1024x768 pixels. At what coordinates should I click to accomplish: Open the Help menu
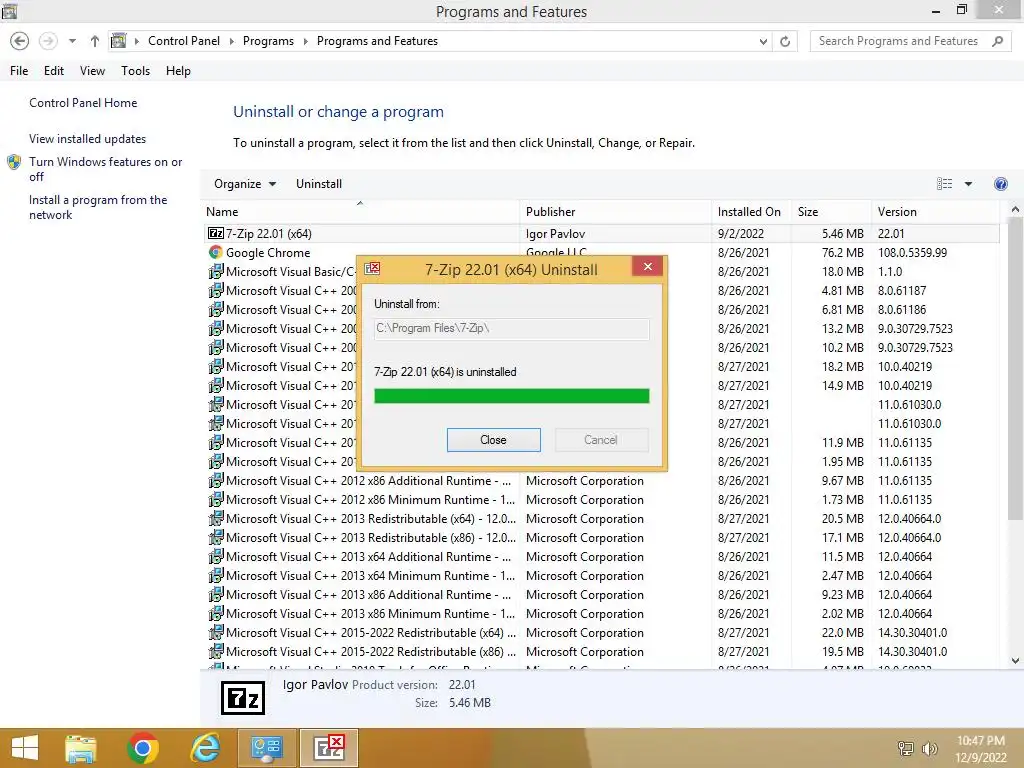[178, 71]
